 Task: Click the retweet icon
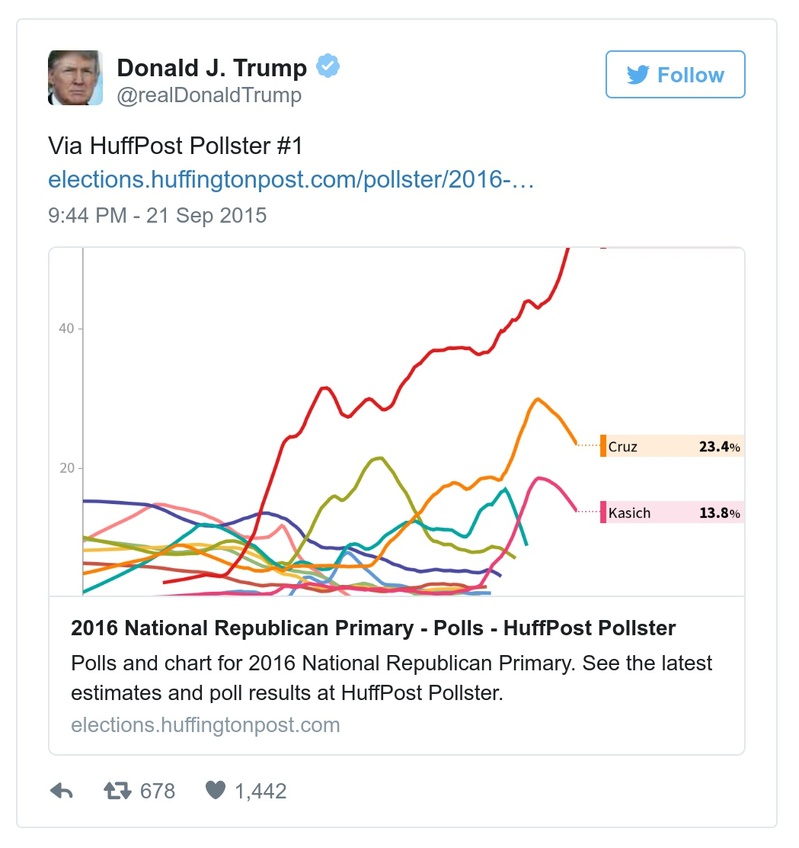coord(119,790)
